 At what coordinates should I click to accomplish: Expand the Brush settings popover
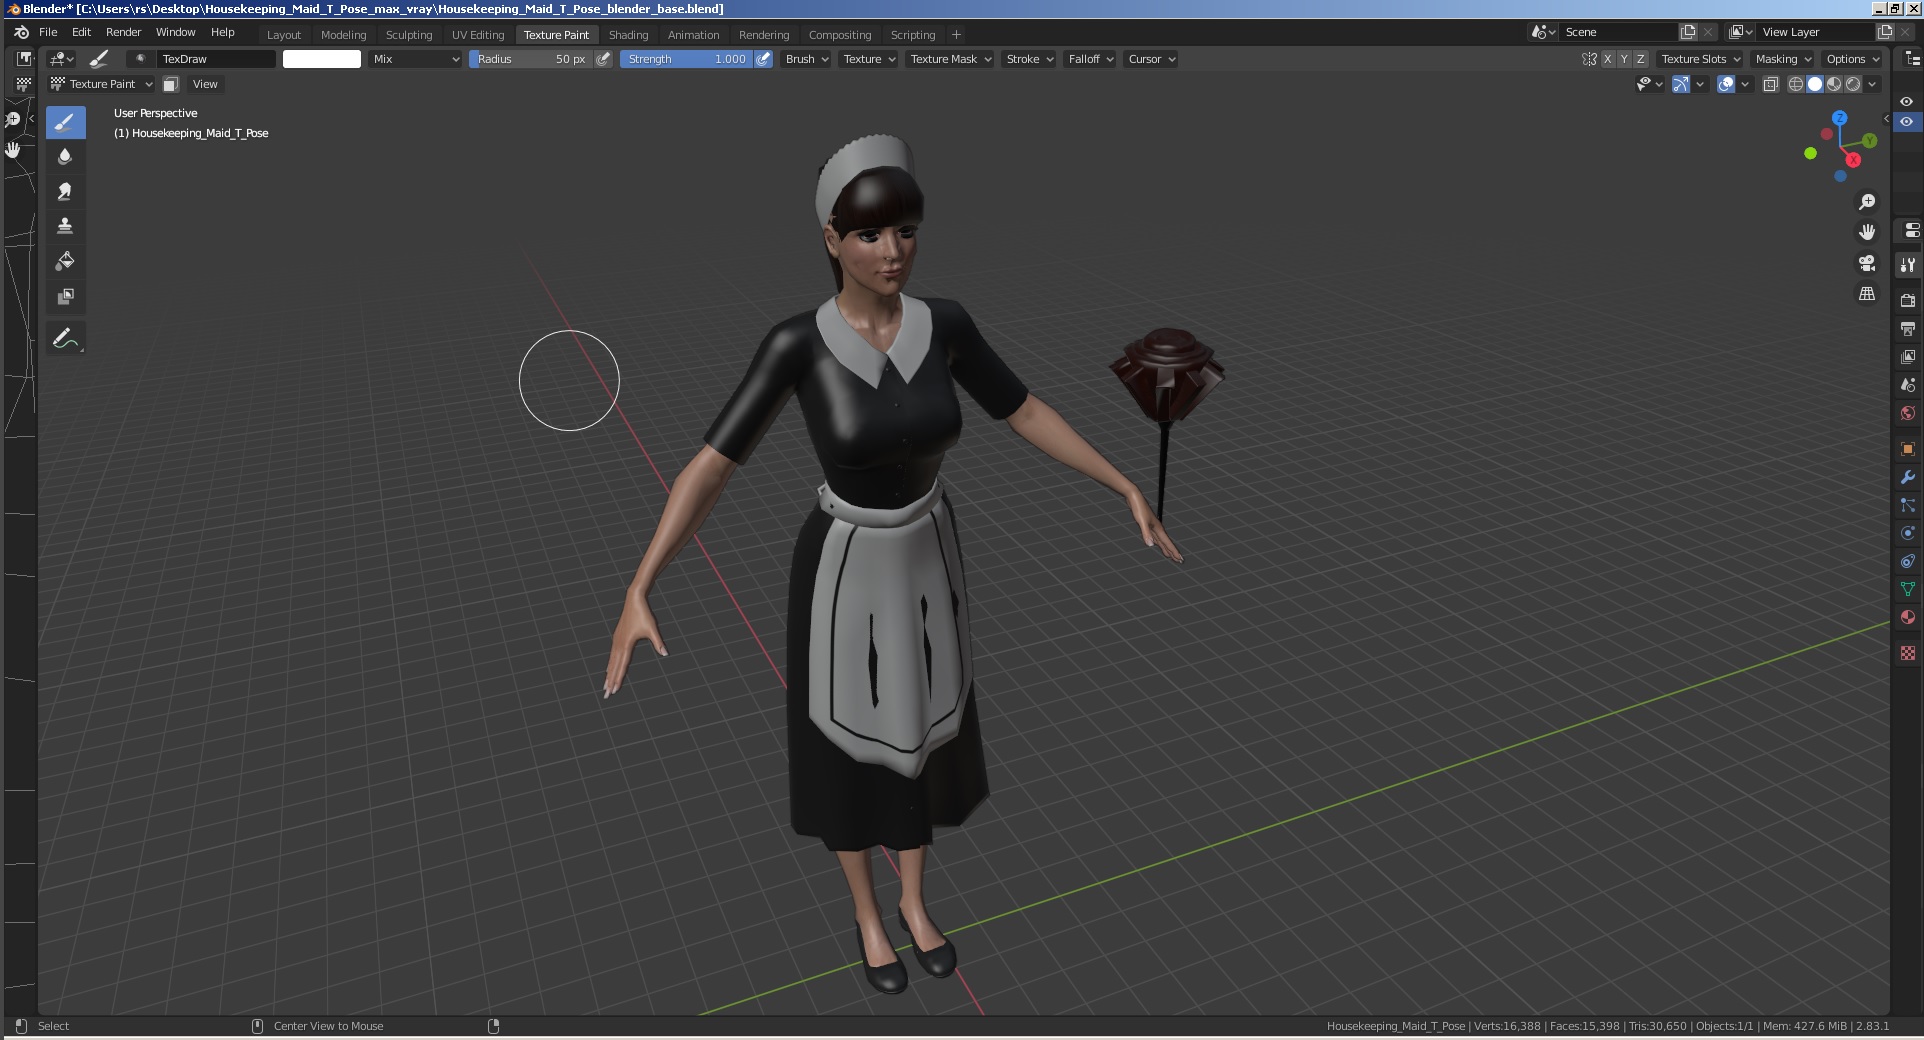pyautogui.click(x=807, y=59)
